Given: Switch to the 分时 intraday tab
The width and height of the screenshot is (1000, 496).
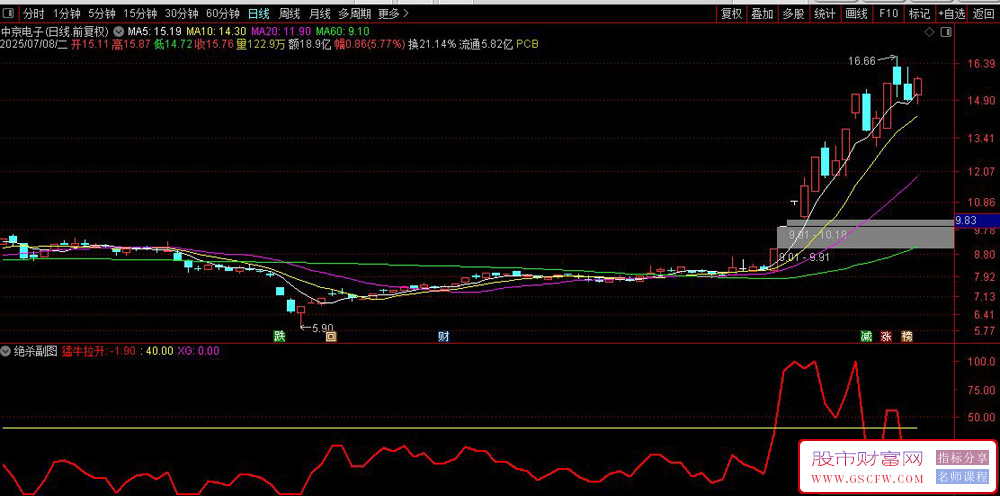Looking at the screenshot, I should point(34,13).
